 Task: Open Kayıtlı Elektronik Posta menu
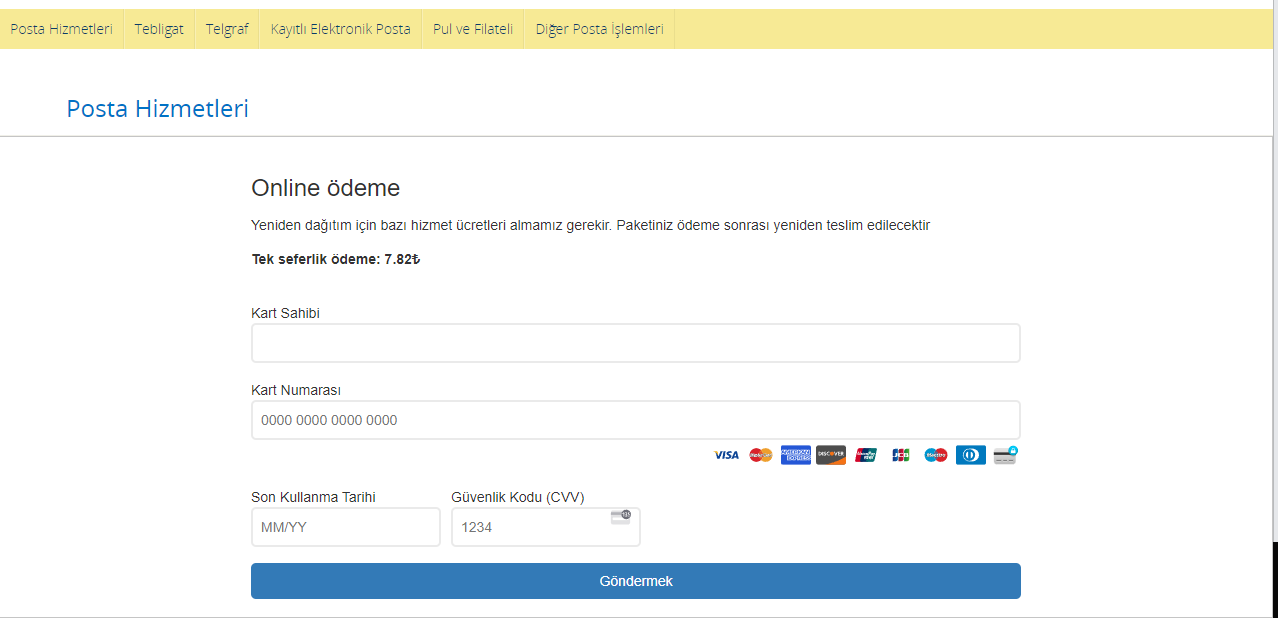[x=341, y=29]
